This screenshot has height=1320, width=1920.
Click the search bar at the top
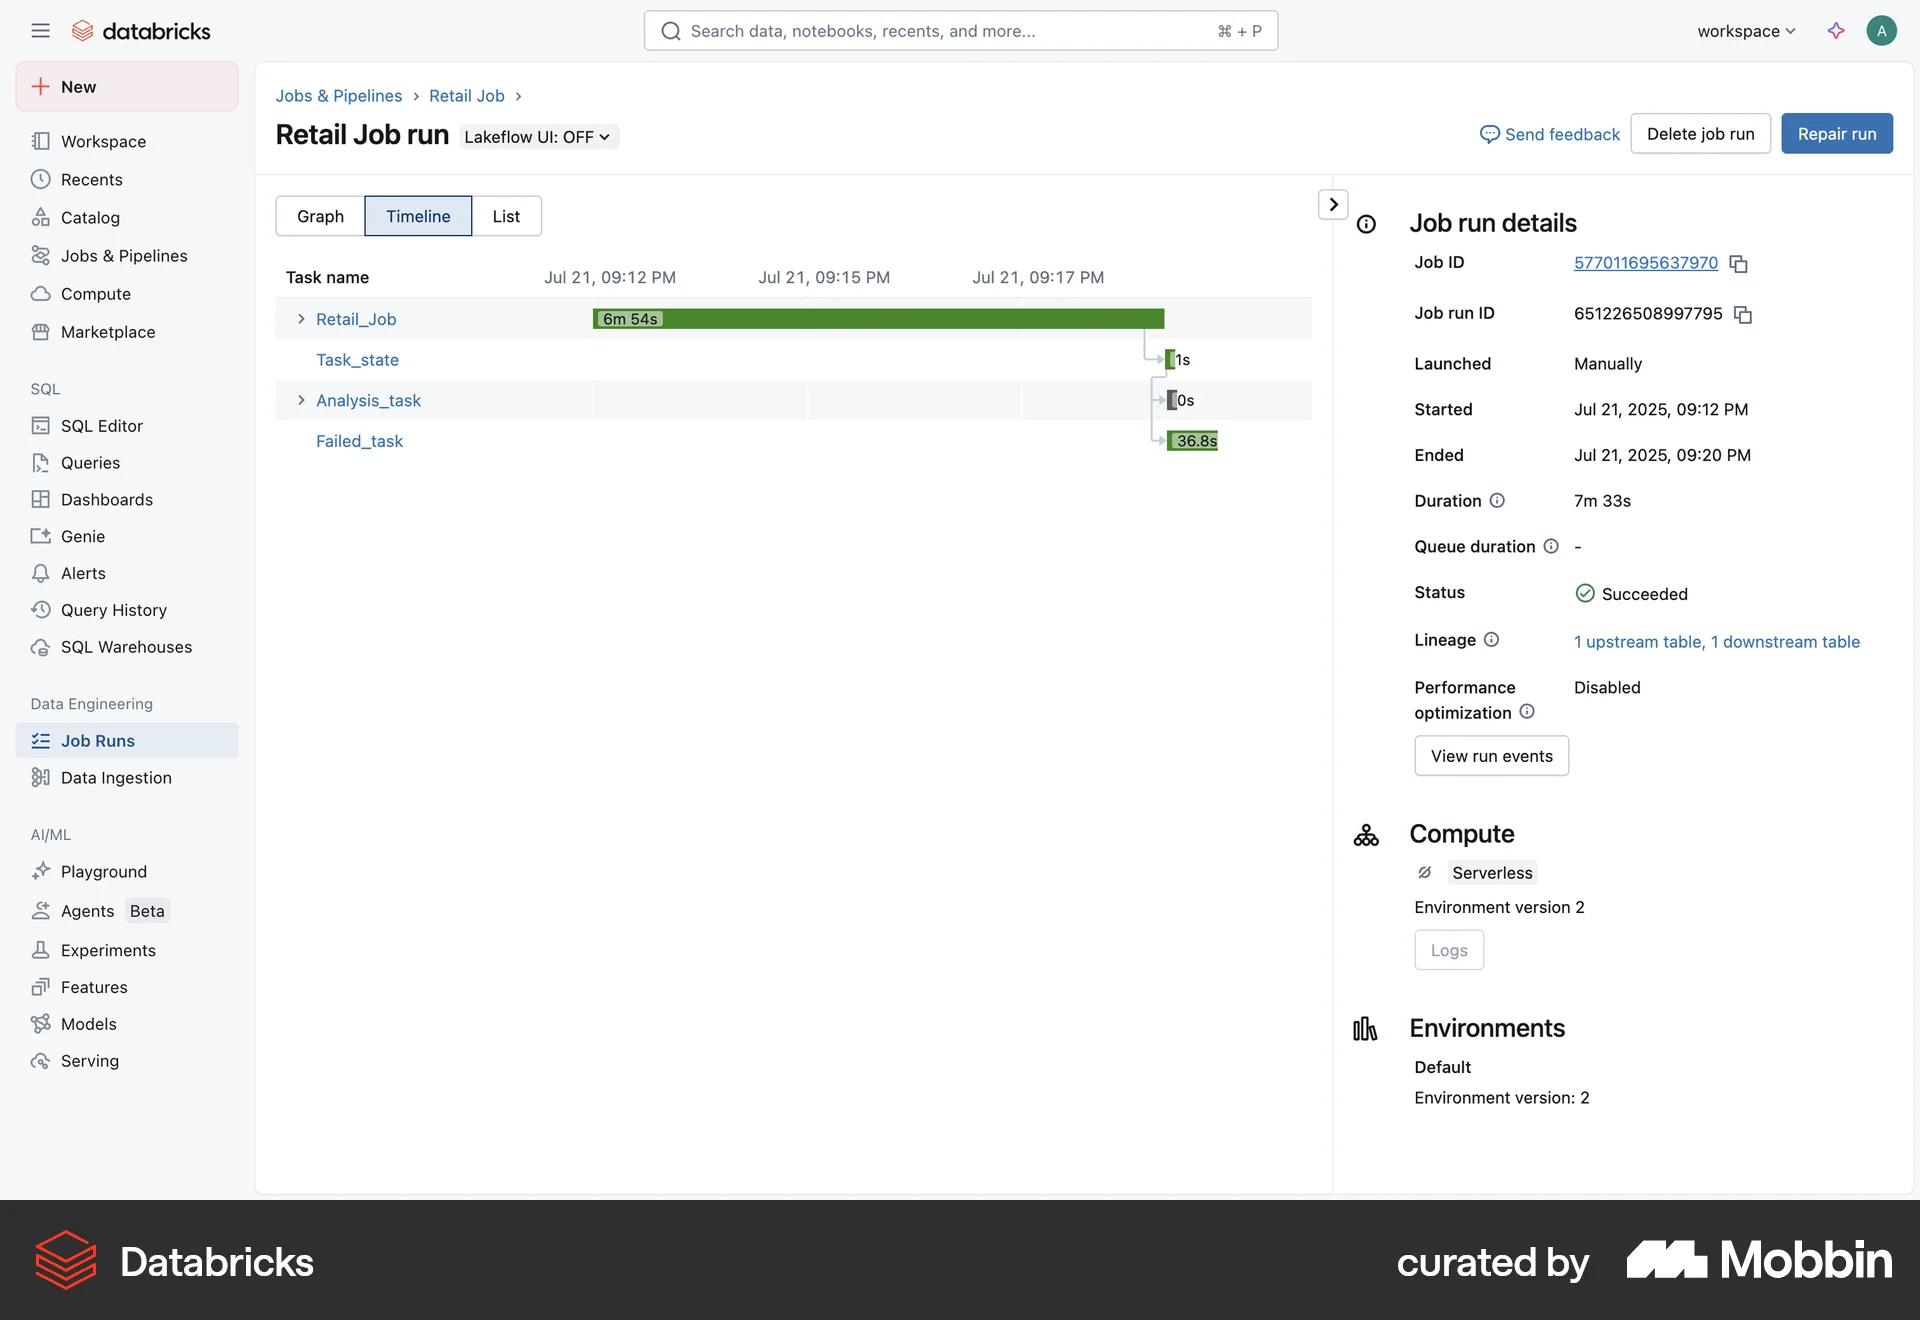[x=960, y=30]
